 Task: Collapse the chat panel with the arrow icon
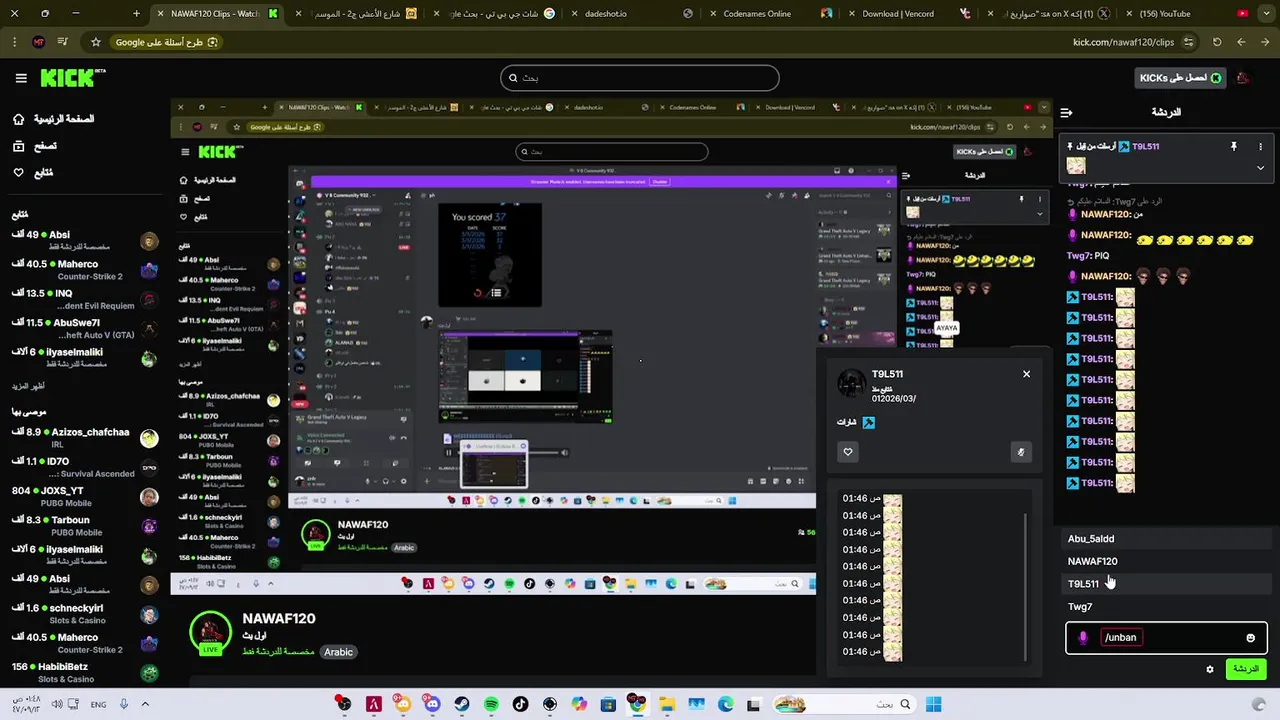[x=1066, y=112]
